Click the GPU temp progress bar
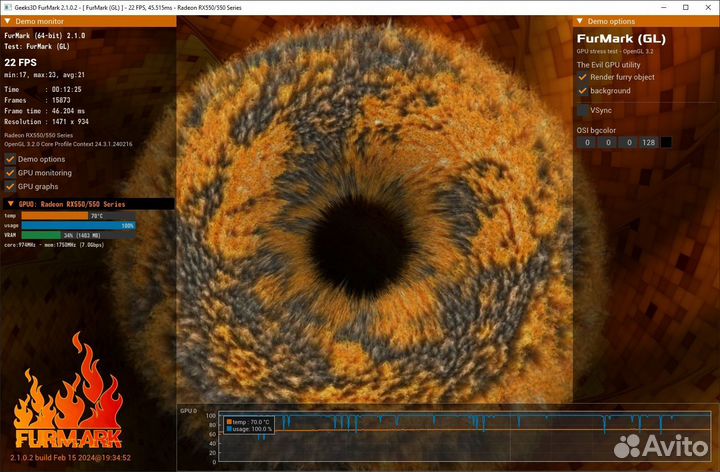The image size is (720, 472). pos(78,216)
